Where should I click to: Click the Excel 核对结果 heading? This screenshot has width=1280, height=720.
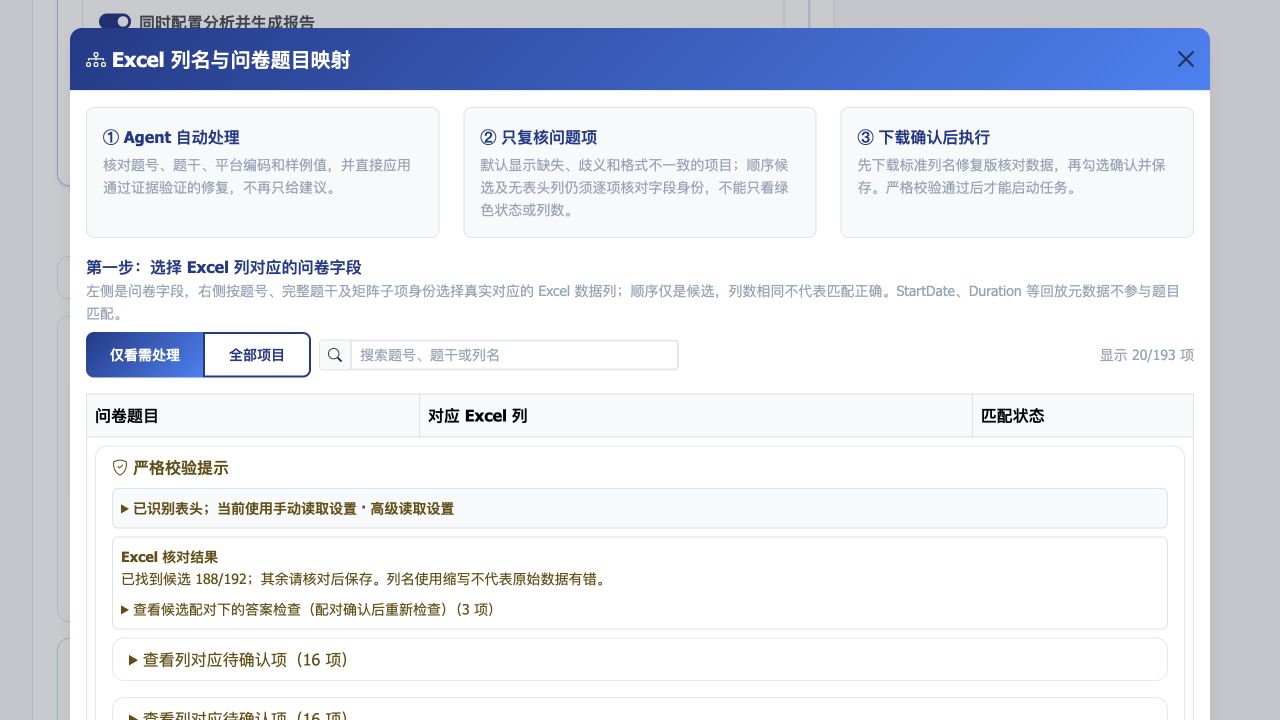[x=169, y=557]
